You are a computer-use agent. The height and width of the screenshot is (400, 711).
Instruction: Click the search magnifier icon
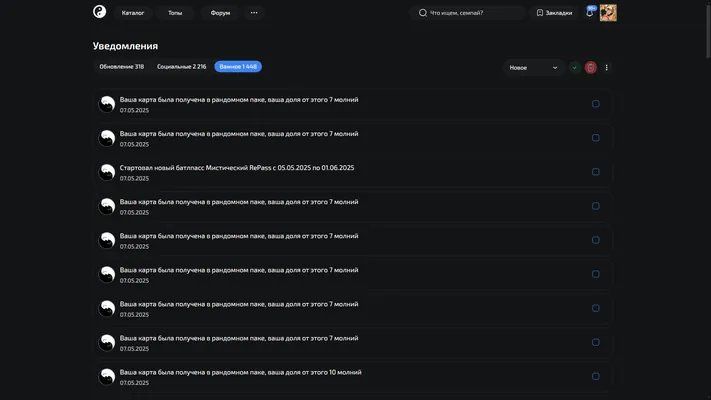point(423,13)
